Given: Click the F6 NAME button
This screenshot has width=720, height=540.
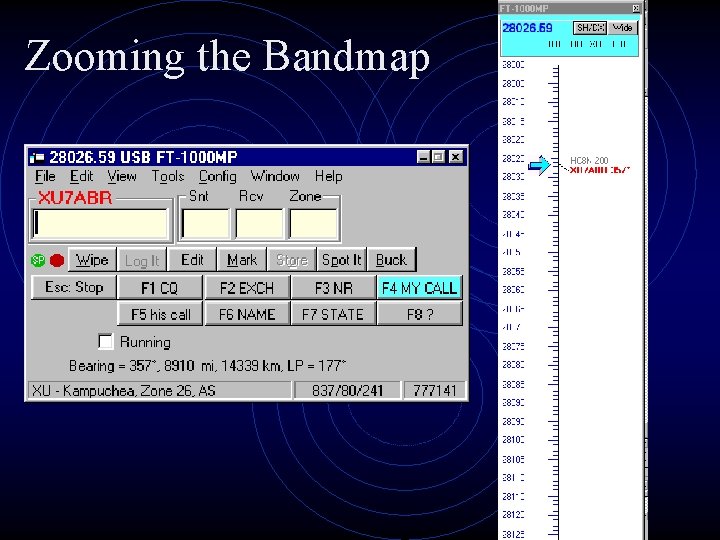Looking at the screenshot, I should tap(247, 315).
